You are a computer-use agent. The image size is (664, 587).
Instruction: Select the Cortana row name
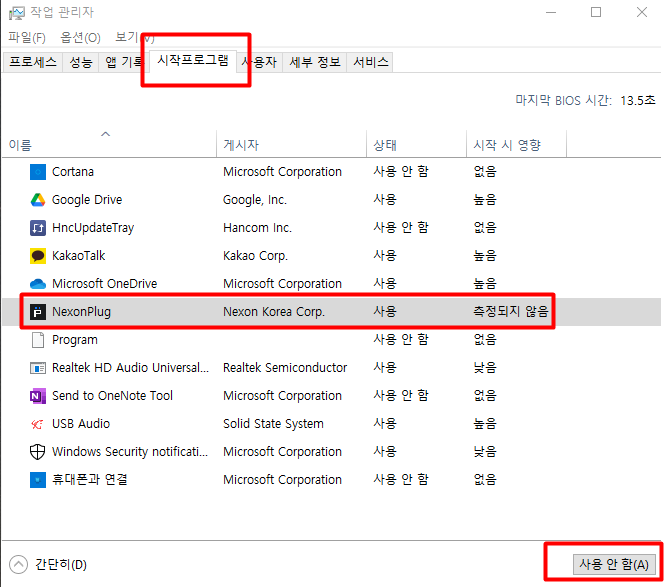click(x=73, y=172)
